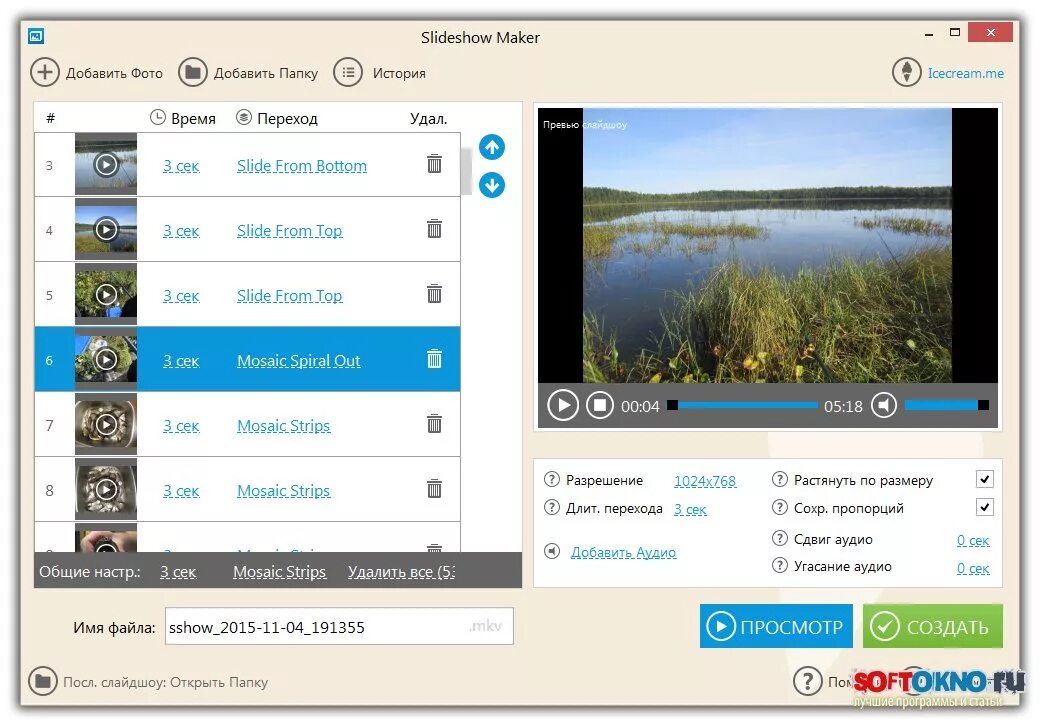Screen dimensions: 1040x726
Task: Click the preview playback progress bar
Action: (x=743, y=405)
